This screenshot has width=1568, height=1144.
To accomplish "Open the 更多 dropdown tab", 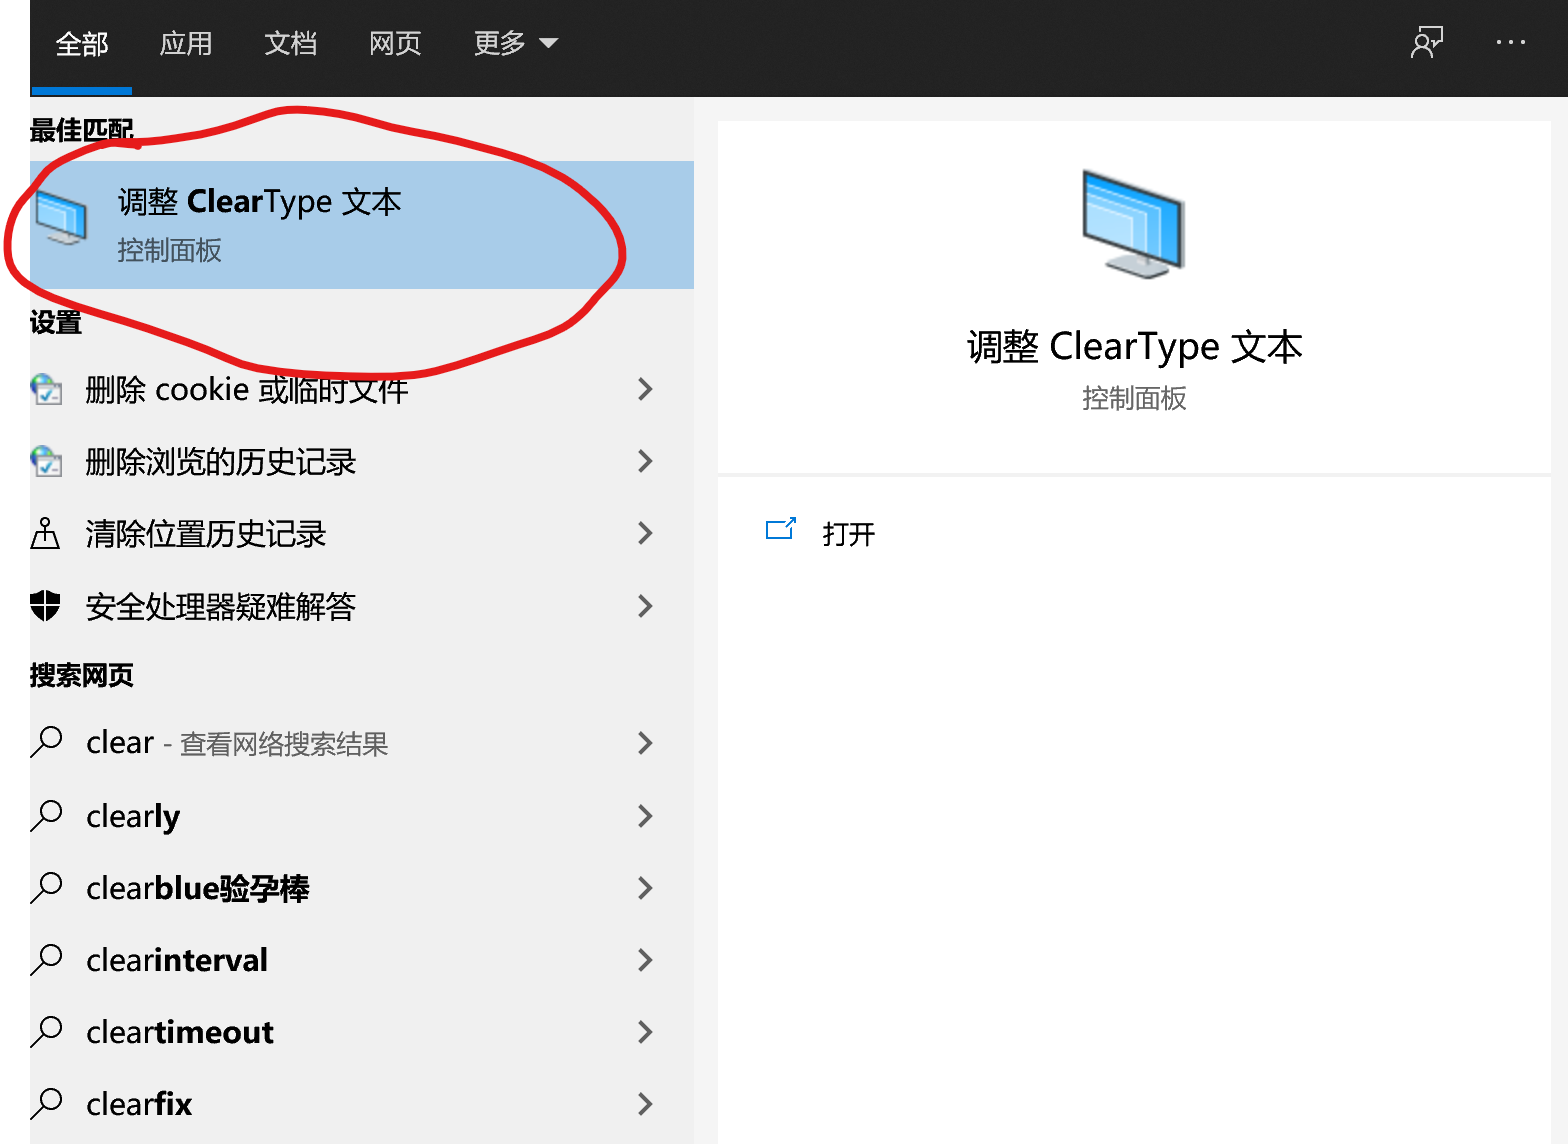I will pyautogui.click(x=515, y=44).
